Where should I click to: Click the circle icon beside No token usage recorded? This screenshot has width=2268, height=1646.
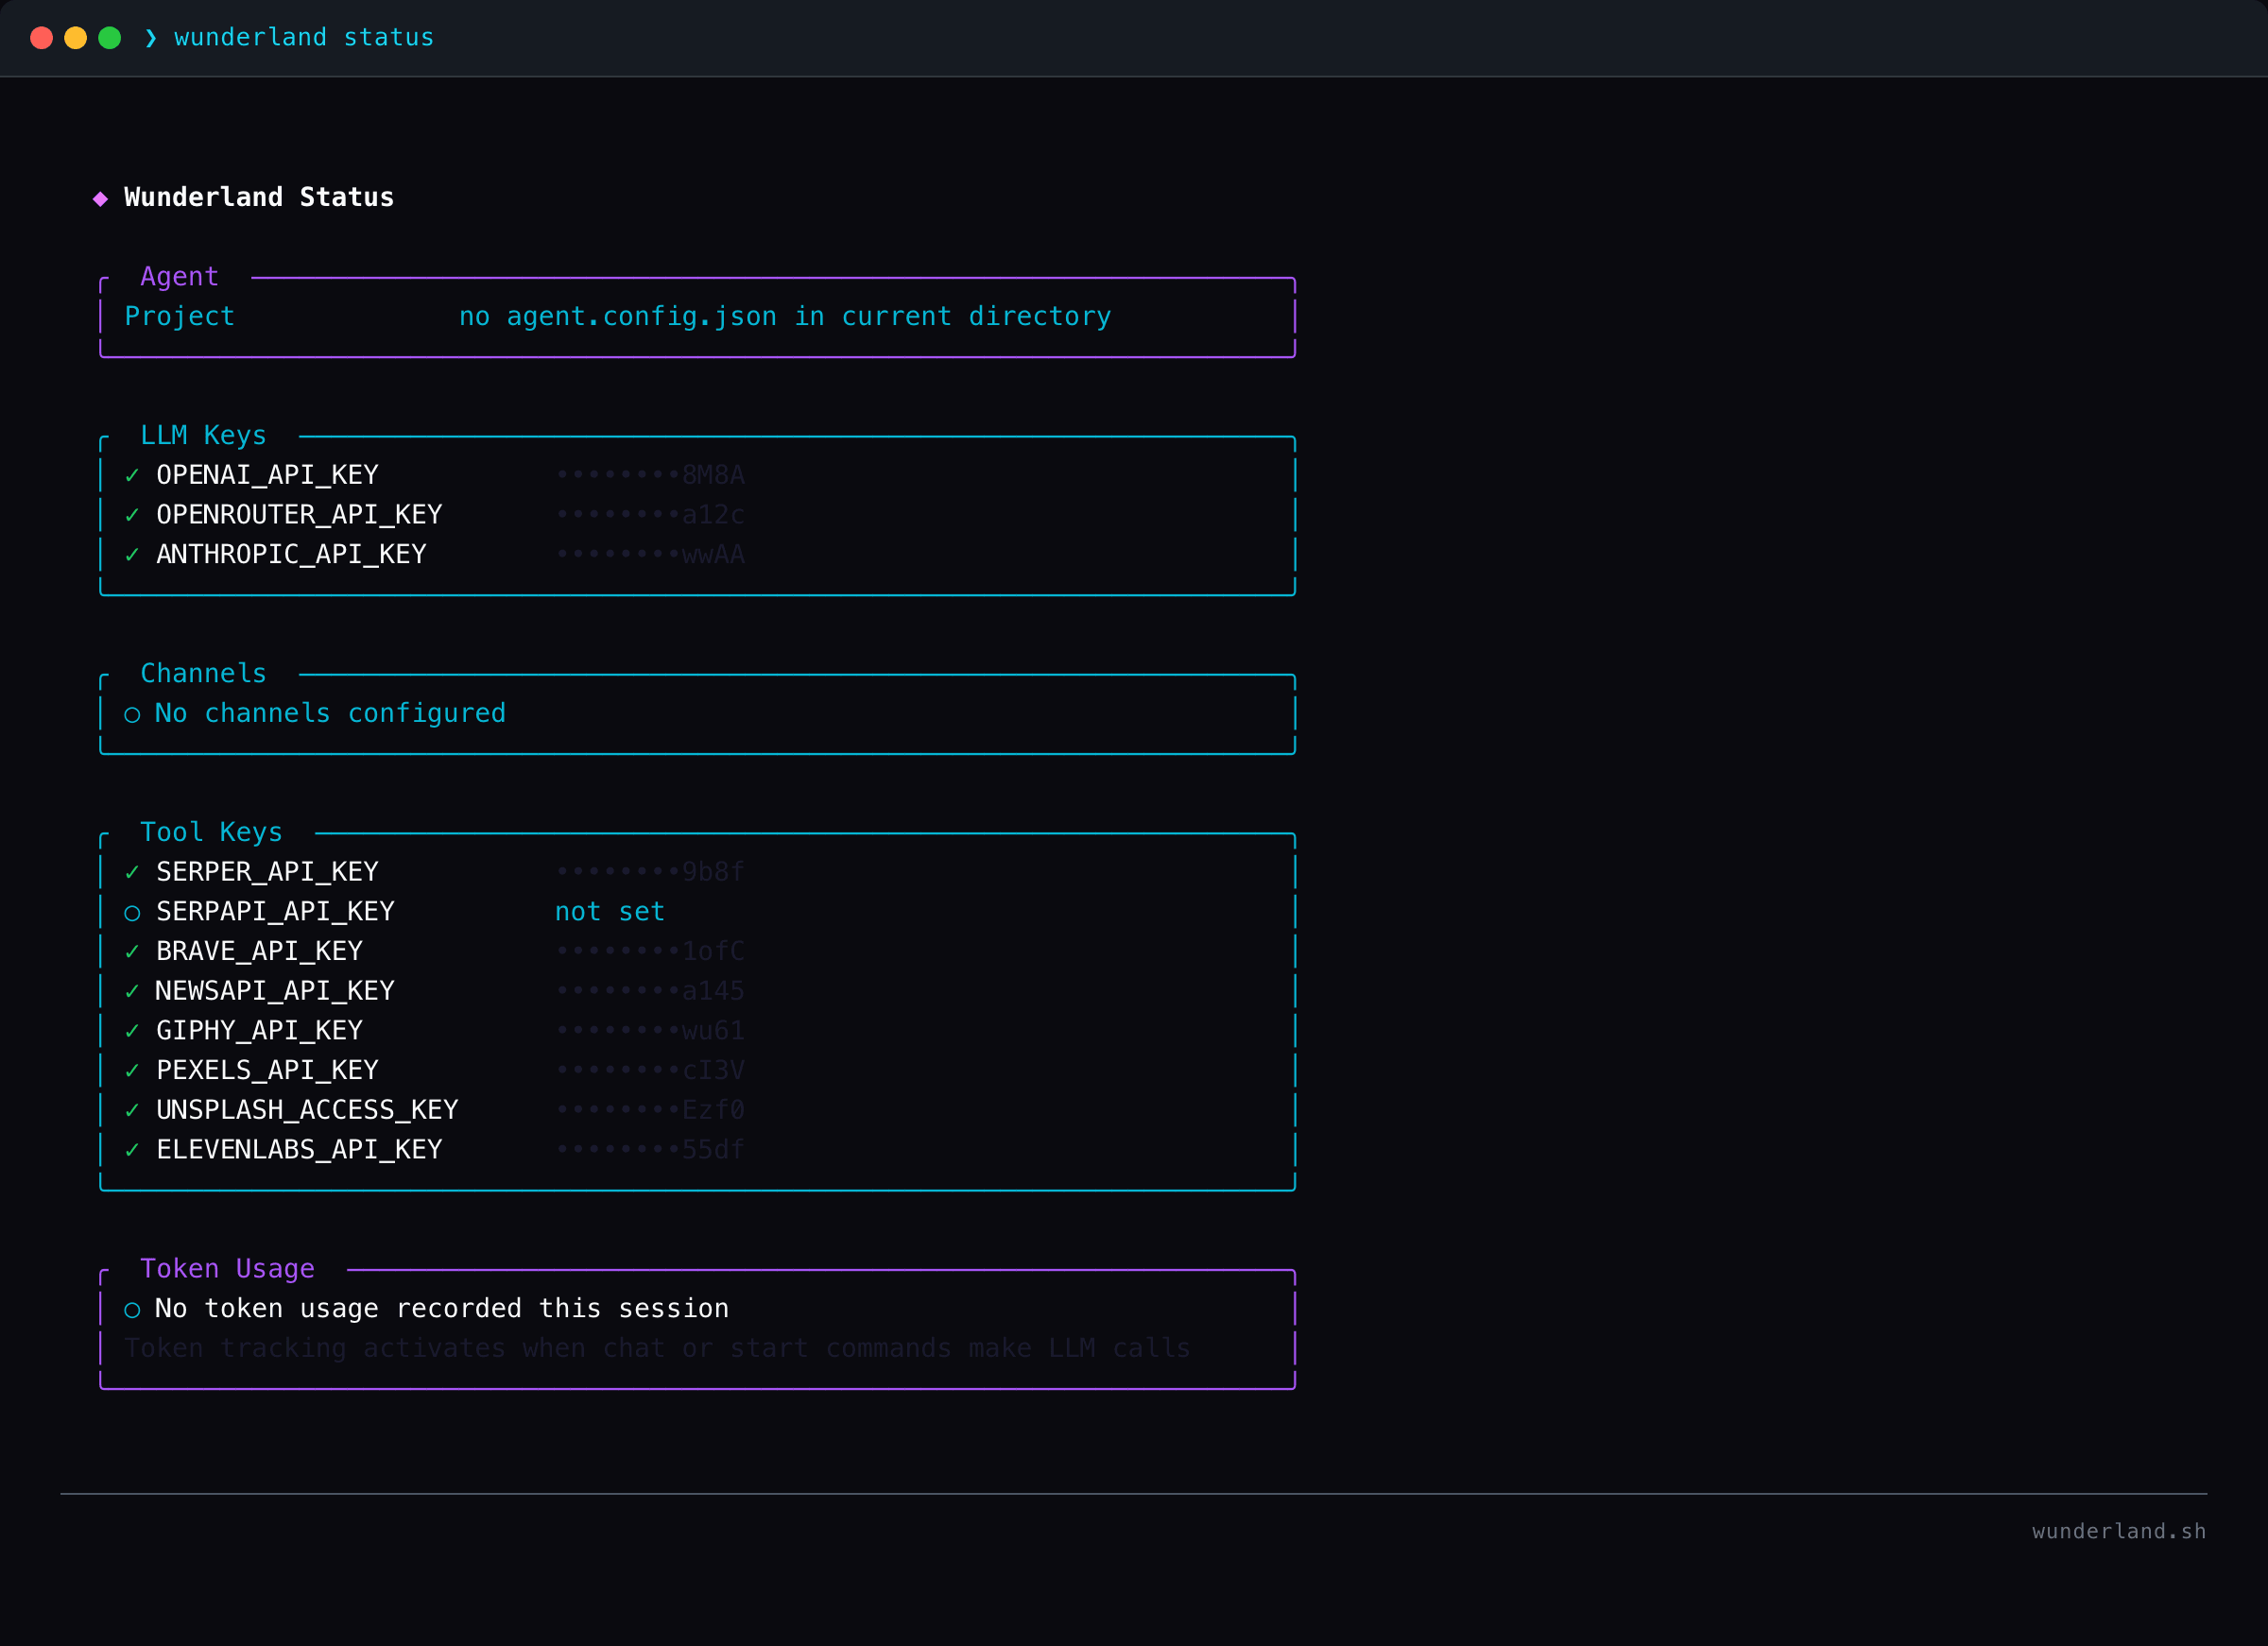[133, 1308]
